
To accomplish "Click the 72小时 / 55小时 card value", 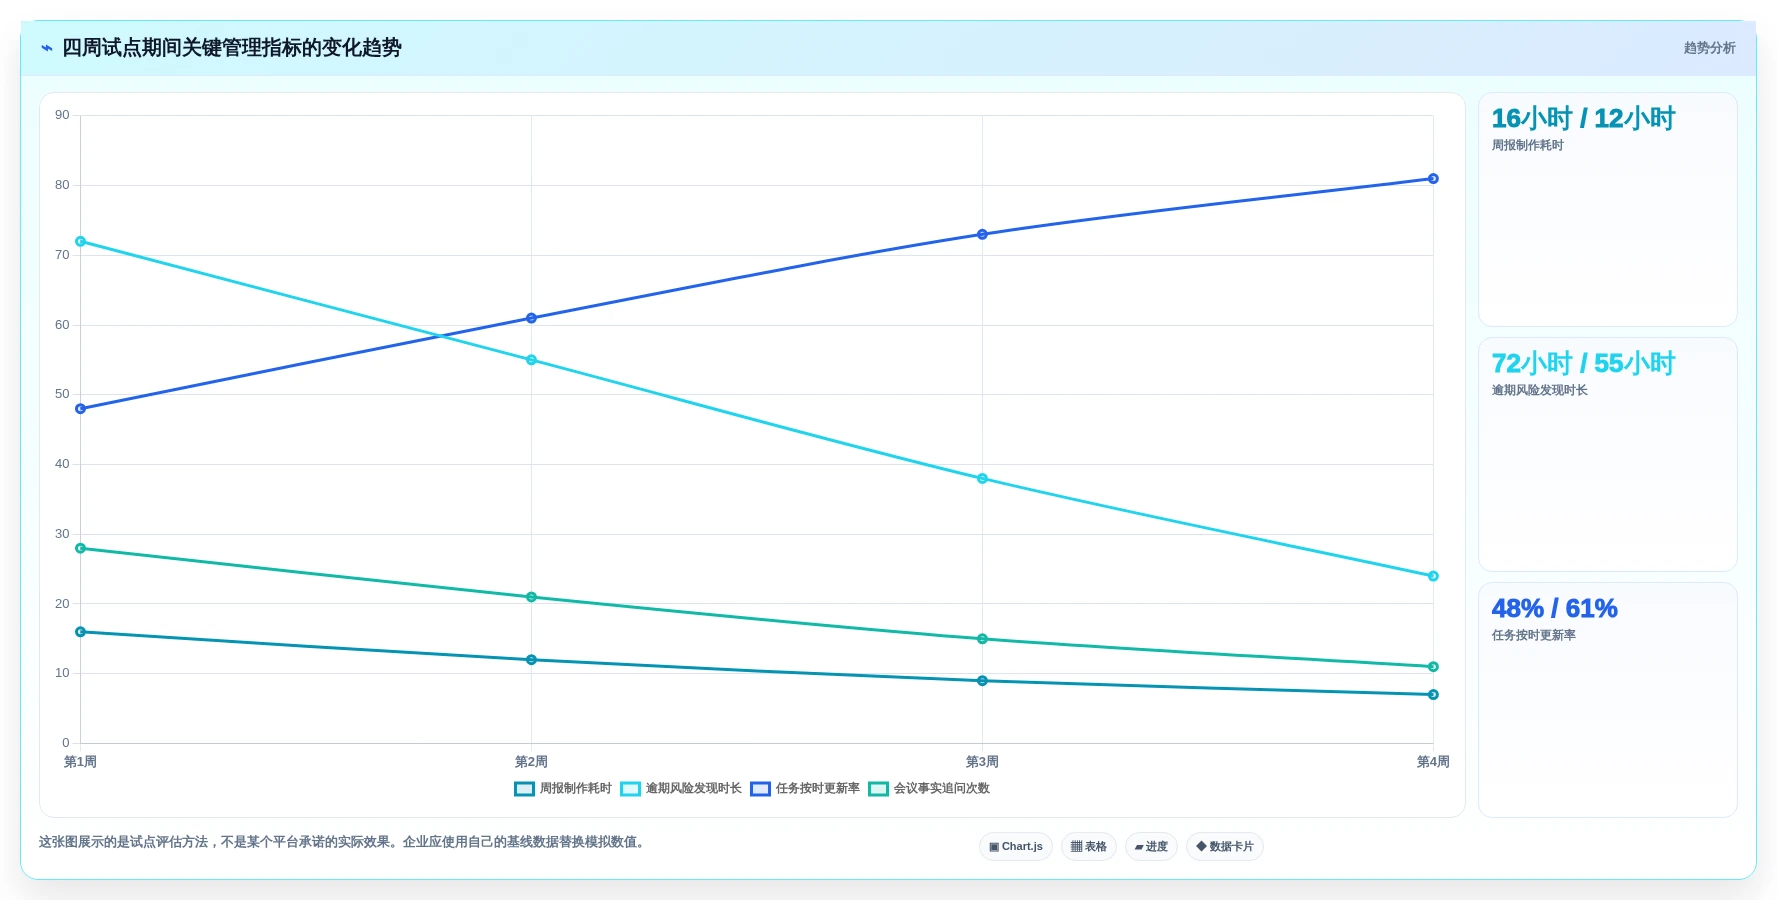I will [x=1583, y=364].
